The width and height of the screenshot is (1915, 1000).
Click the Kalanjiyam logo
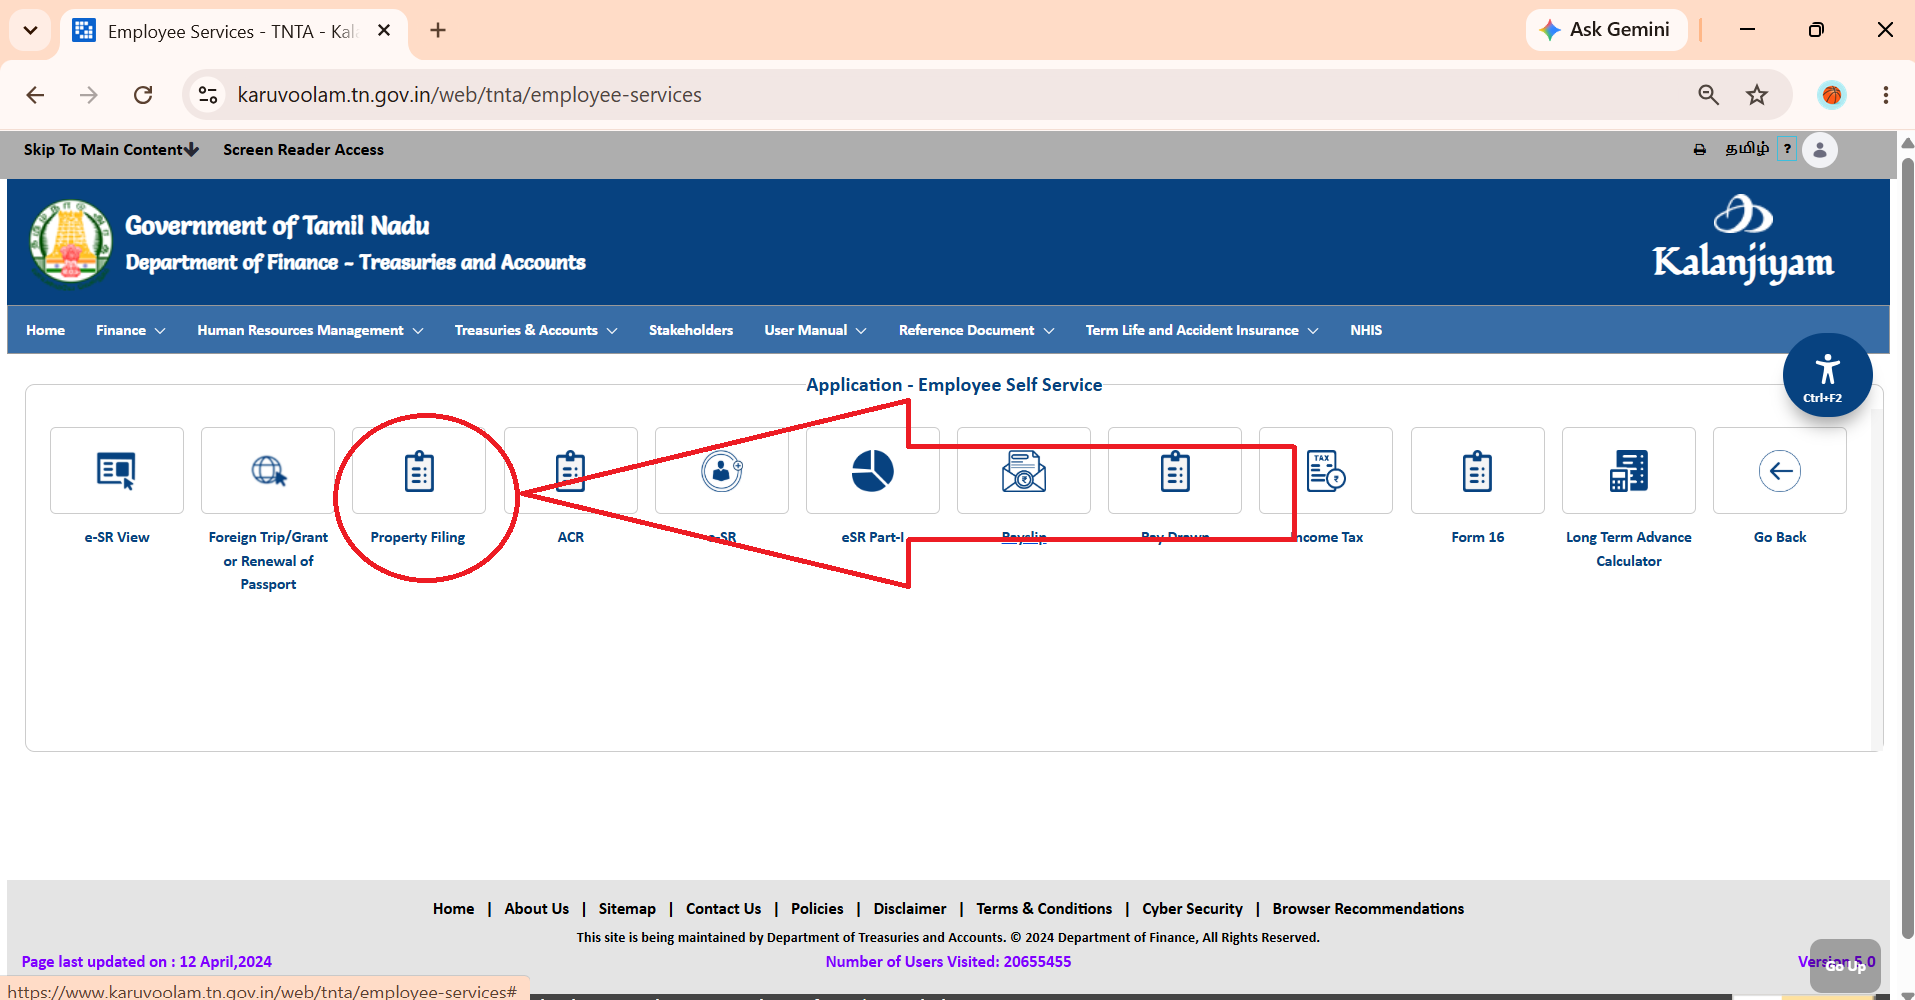pyautogui.click(x=1743, y=240)
